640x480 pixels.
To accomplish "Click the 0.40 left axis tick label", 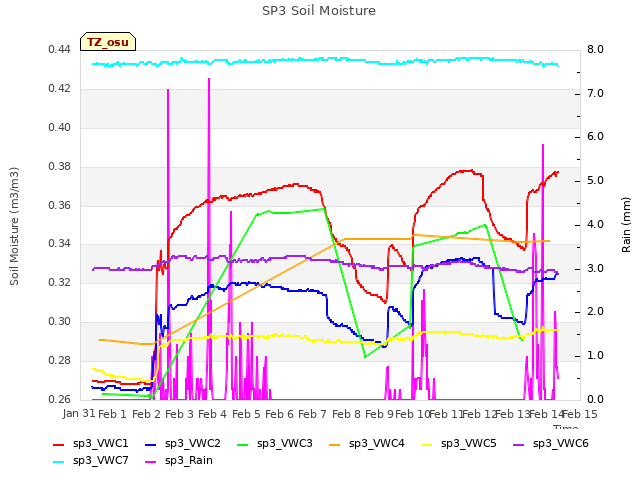I will 60,127.
